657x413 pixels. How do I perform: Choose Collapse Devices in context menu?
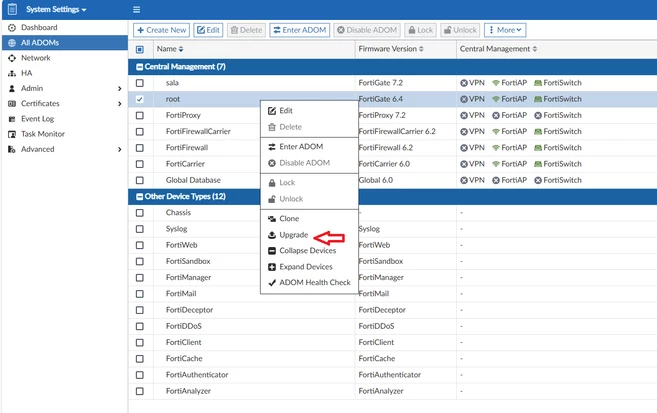point(308,250)
